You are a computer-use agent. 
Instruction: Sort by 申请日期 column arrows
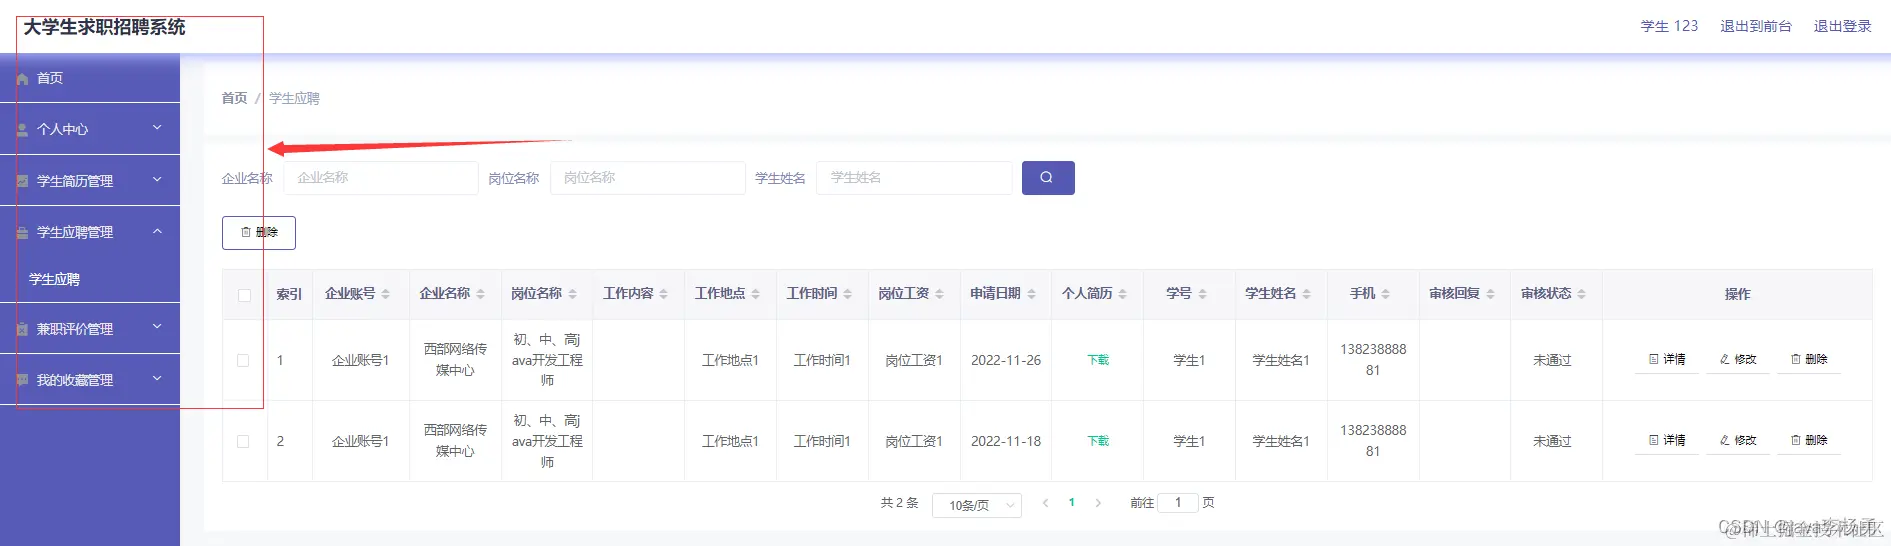[1031, 294]
